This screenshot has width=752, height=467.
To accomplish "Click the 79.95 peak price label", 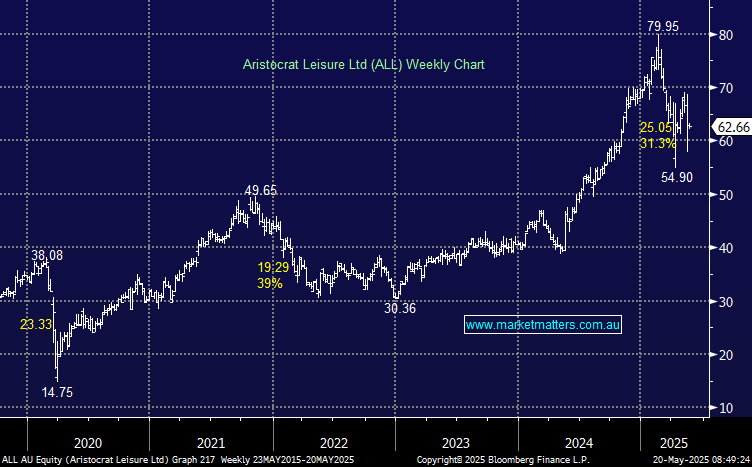I will tap(663, 26).
